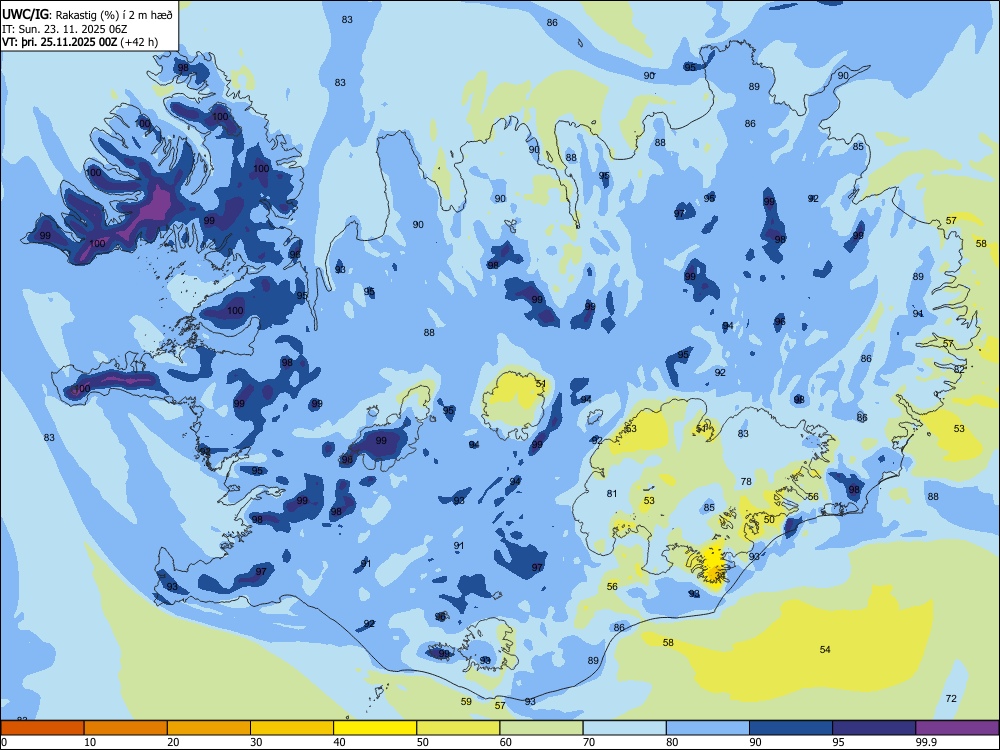Click the colour scale tick label '99.9'
This screenshot has width=1000, height=750.
[926, 742]
